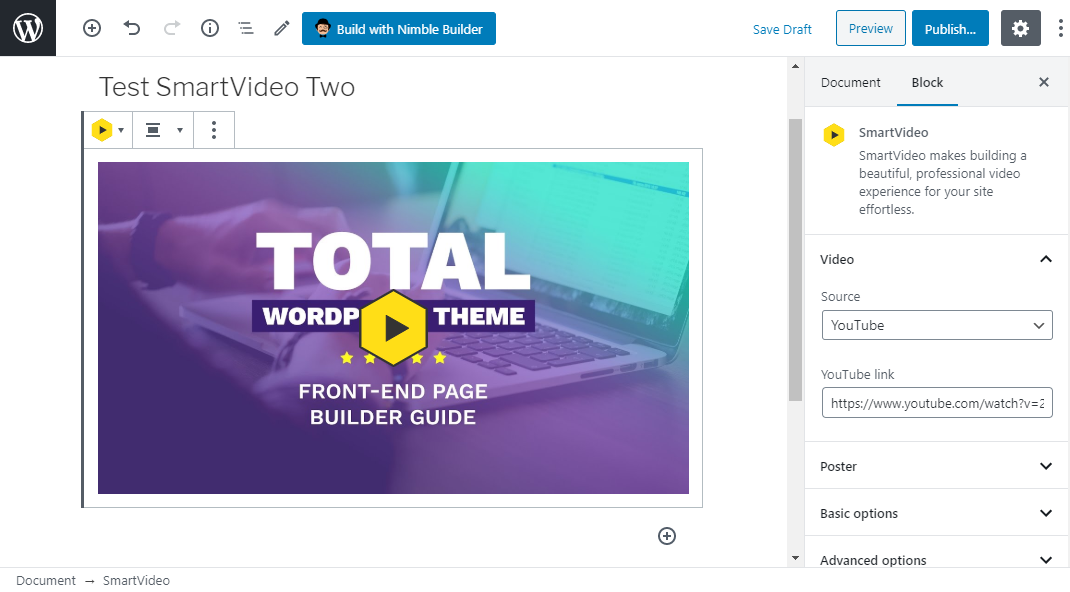Screen dimensions: 1070x592
Task: Switch to the Document tab
Action: [850, 83]
